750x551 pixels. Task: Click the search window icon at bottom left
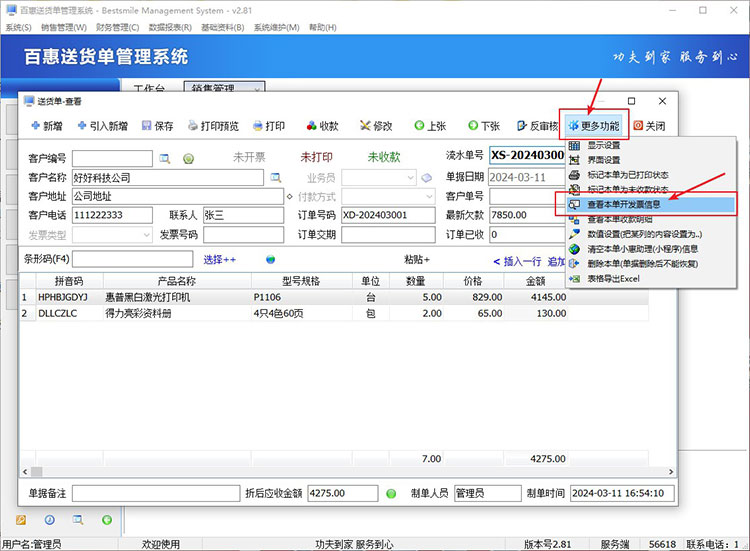point(78,520)
